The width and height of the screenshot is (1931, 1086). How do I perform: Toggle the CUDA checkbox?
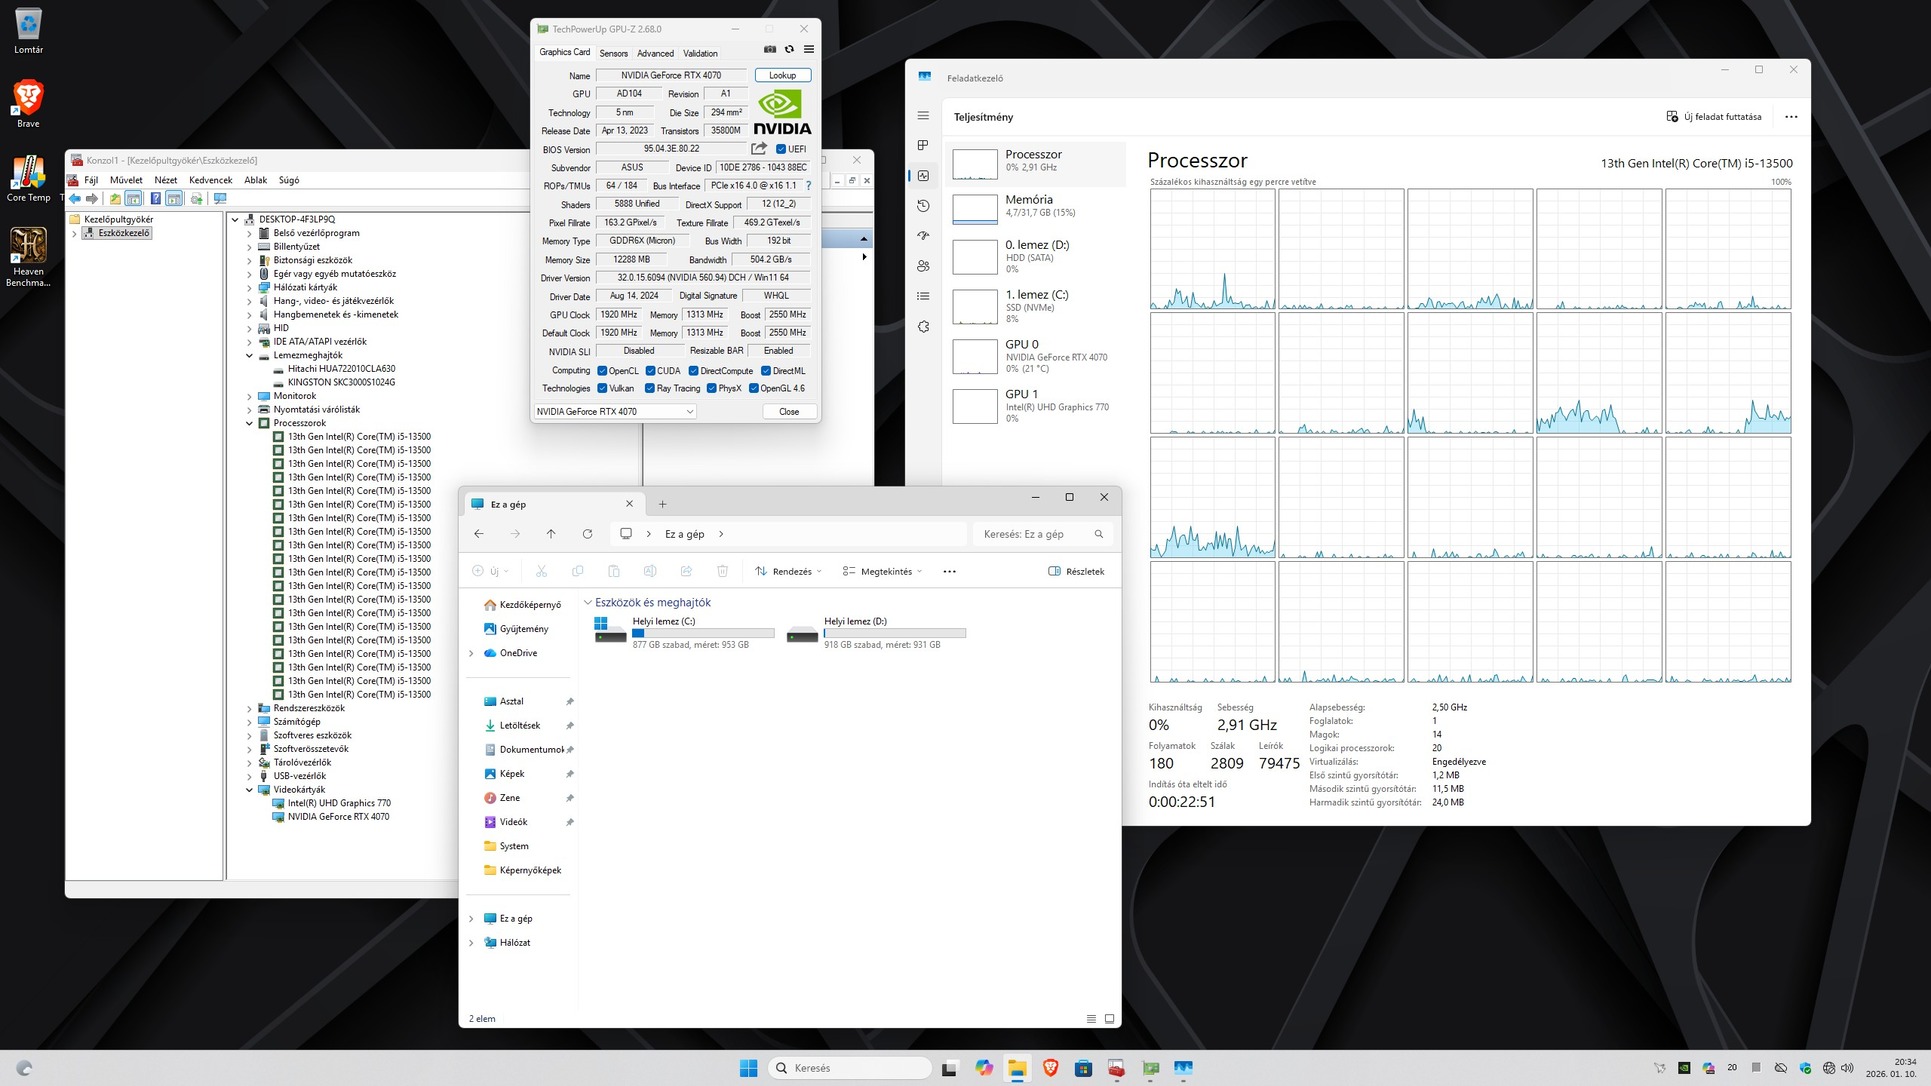[x=650, y=371]
